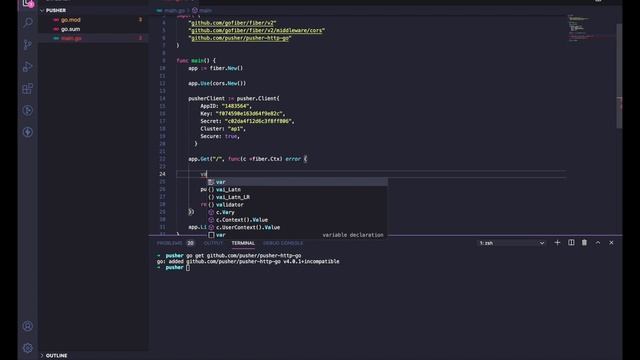Click the main function breadcrumb
This screenshot has height=360, width=640.
(202, 10)
